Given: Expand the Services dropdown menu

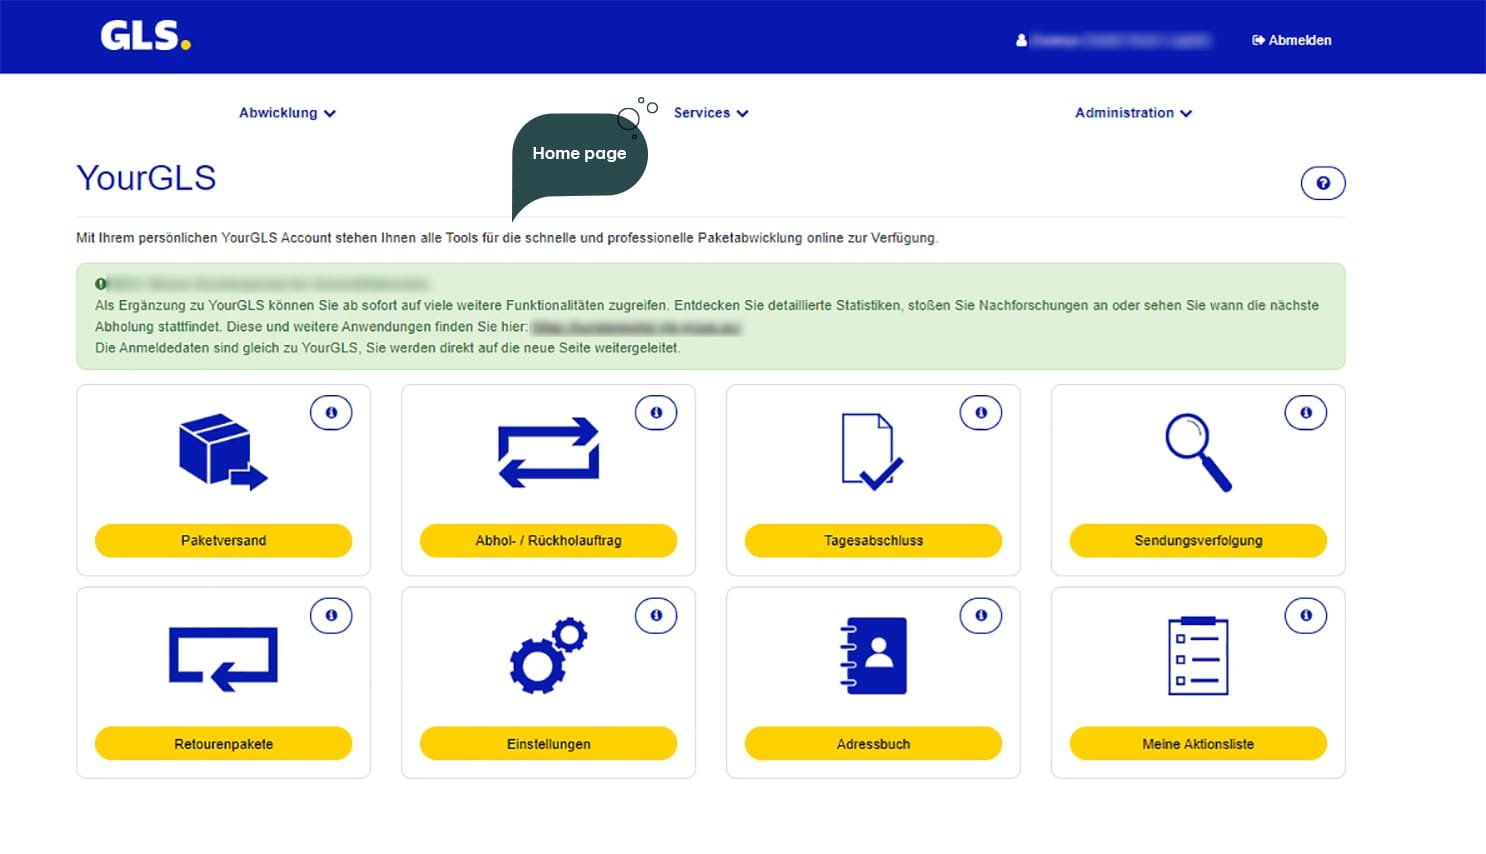Looking at the screenshot, I should point(710,113).
